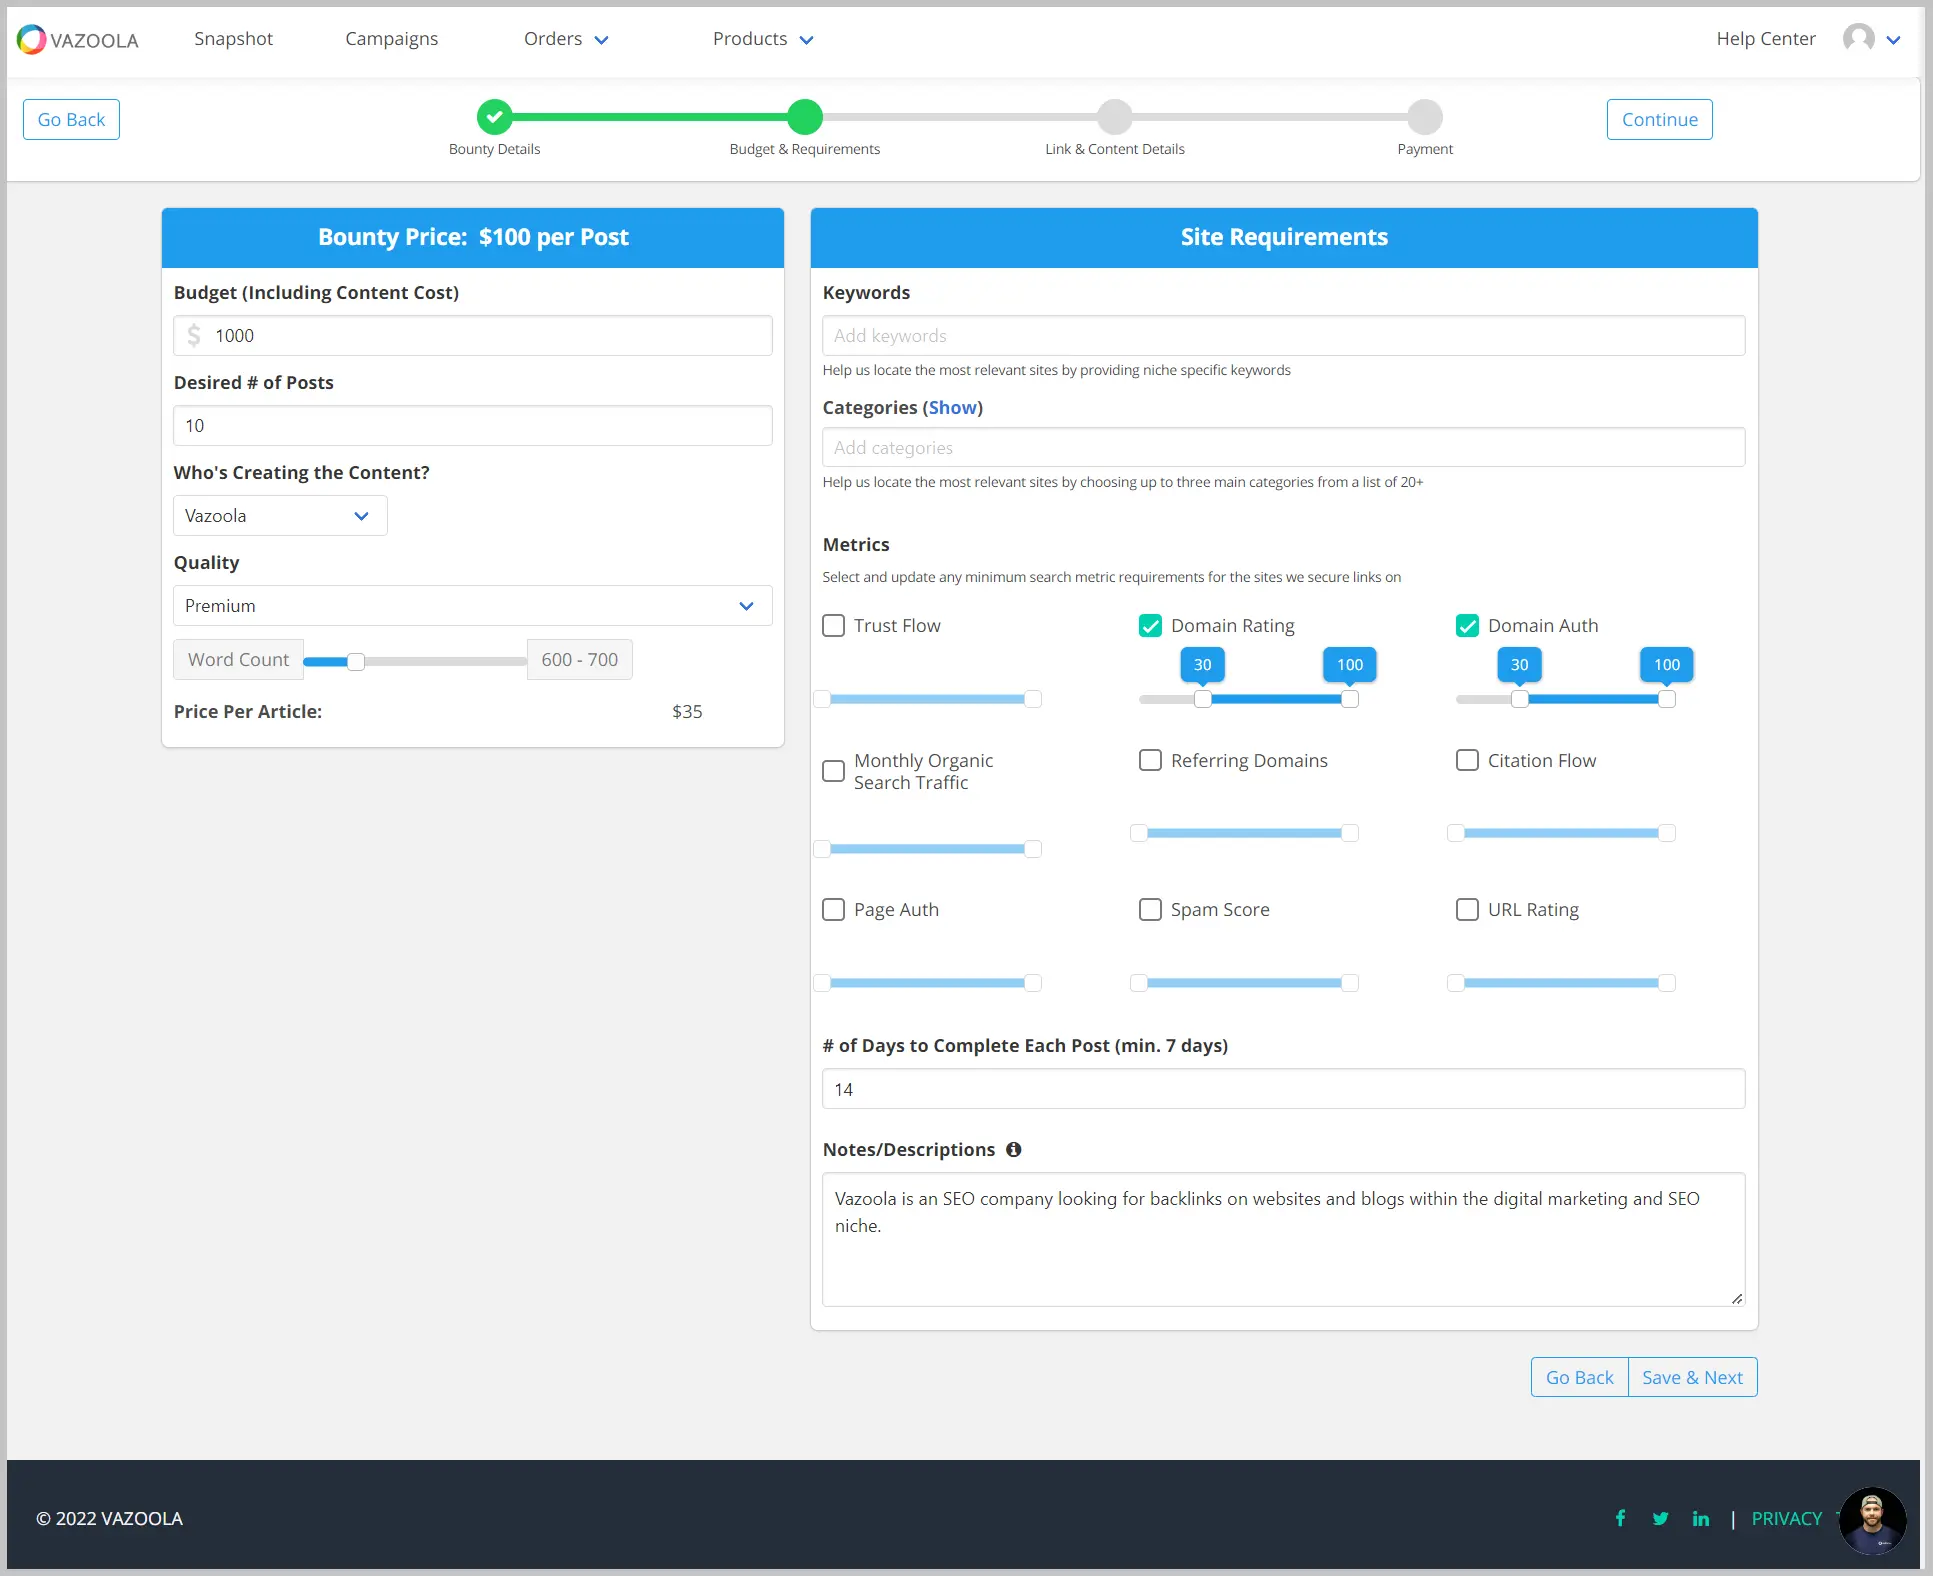Image resolution: width=1933 pixels, height=1576 pixels.
Task: Open the content creator Vazoola dropdown
Action: click(x=280, y=516)
